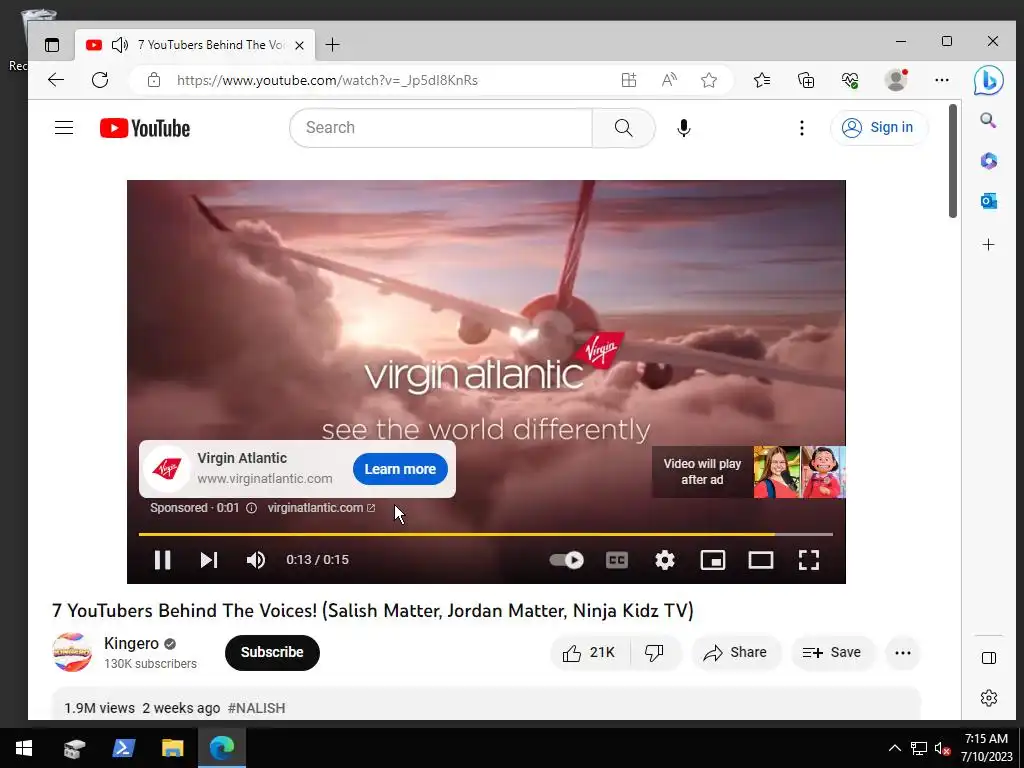View site information lock icon

pyautogui.click(x=153, y=80)
